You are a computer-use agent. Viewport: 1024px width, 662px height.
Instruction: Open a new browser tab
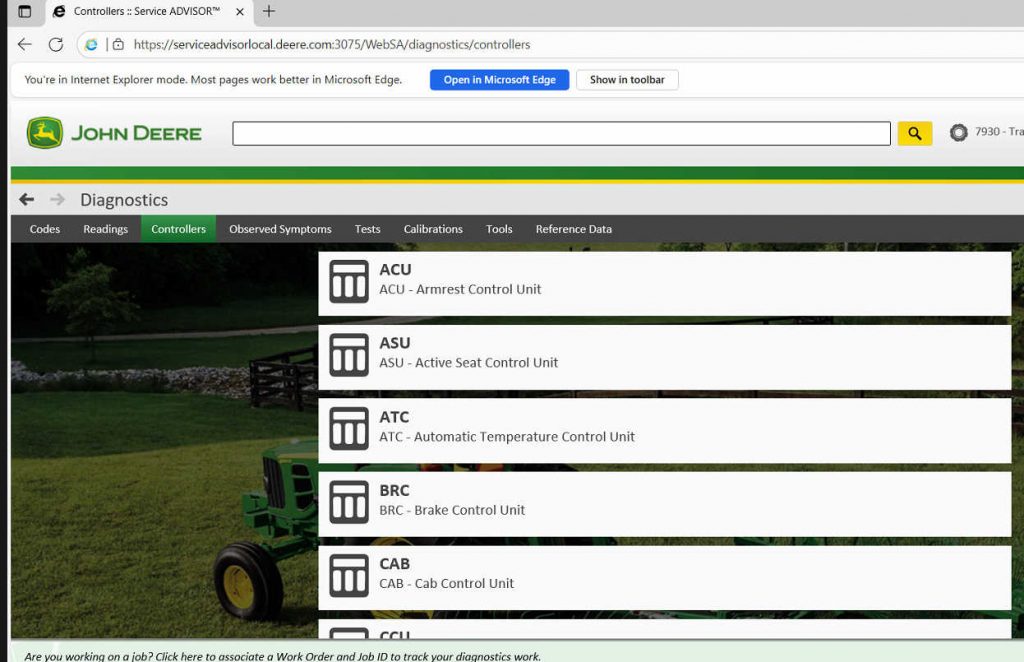pos(268,12)
